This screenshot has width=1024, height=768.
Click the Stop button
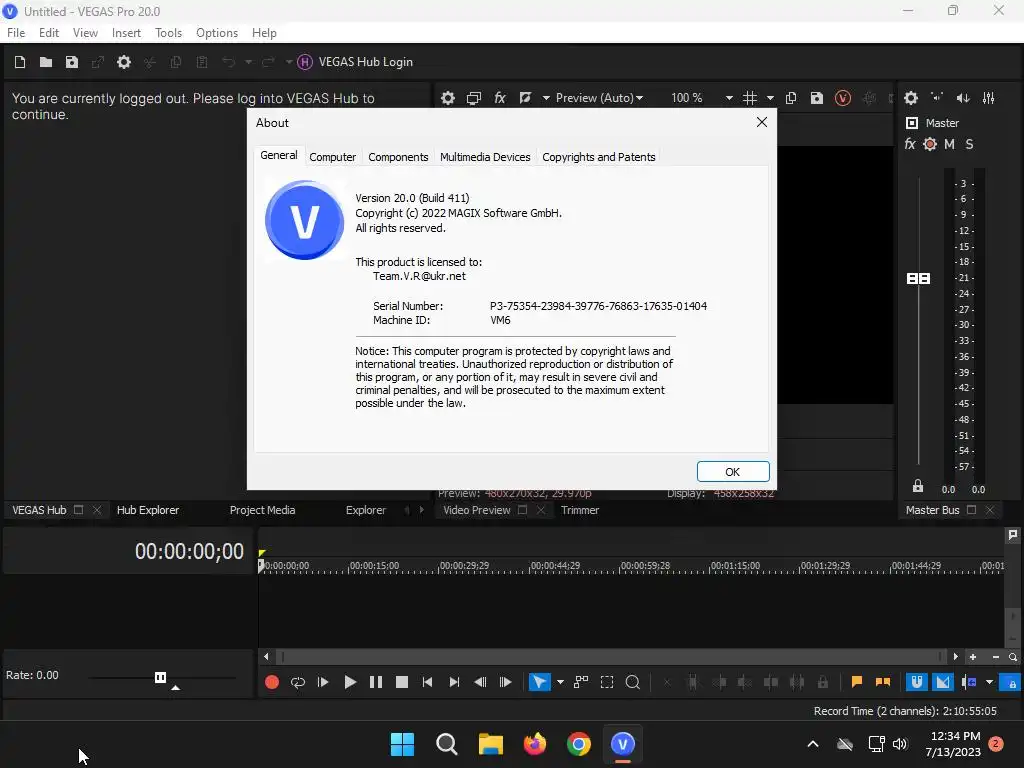coord(402,682)
